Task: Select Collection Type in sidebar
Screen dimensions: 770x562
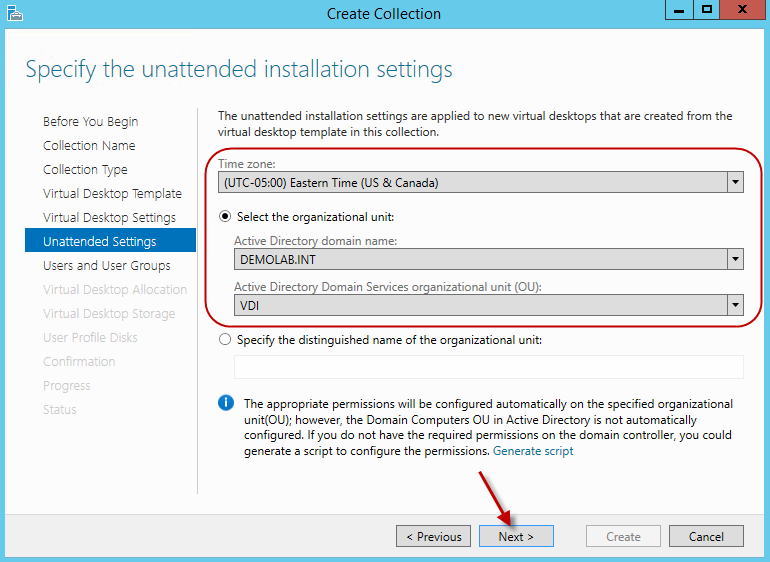Action: (85, 170)
